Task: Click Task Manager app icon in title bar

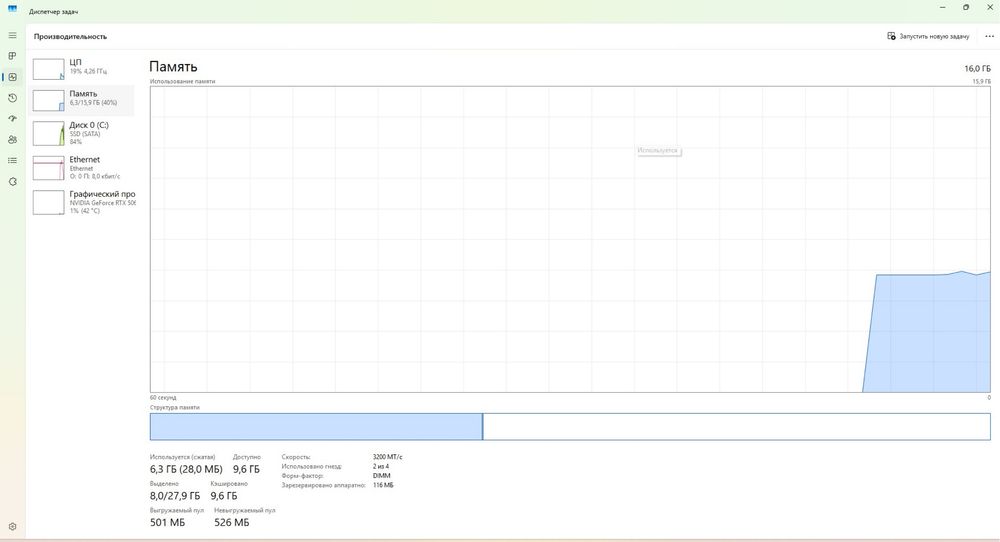Action: coord(12,8)
